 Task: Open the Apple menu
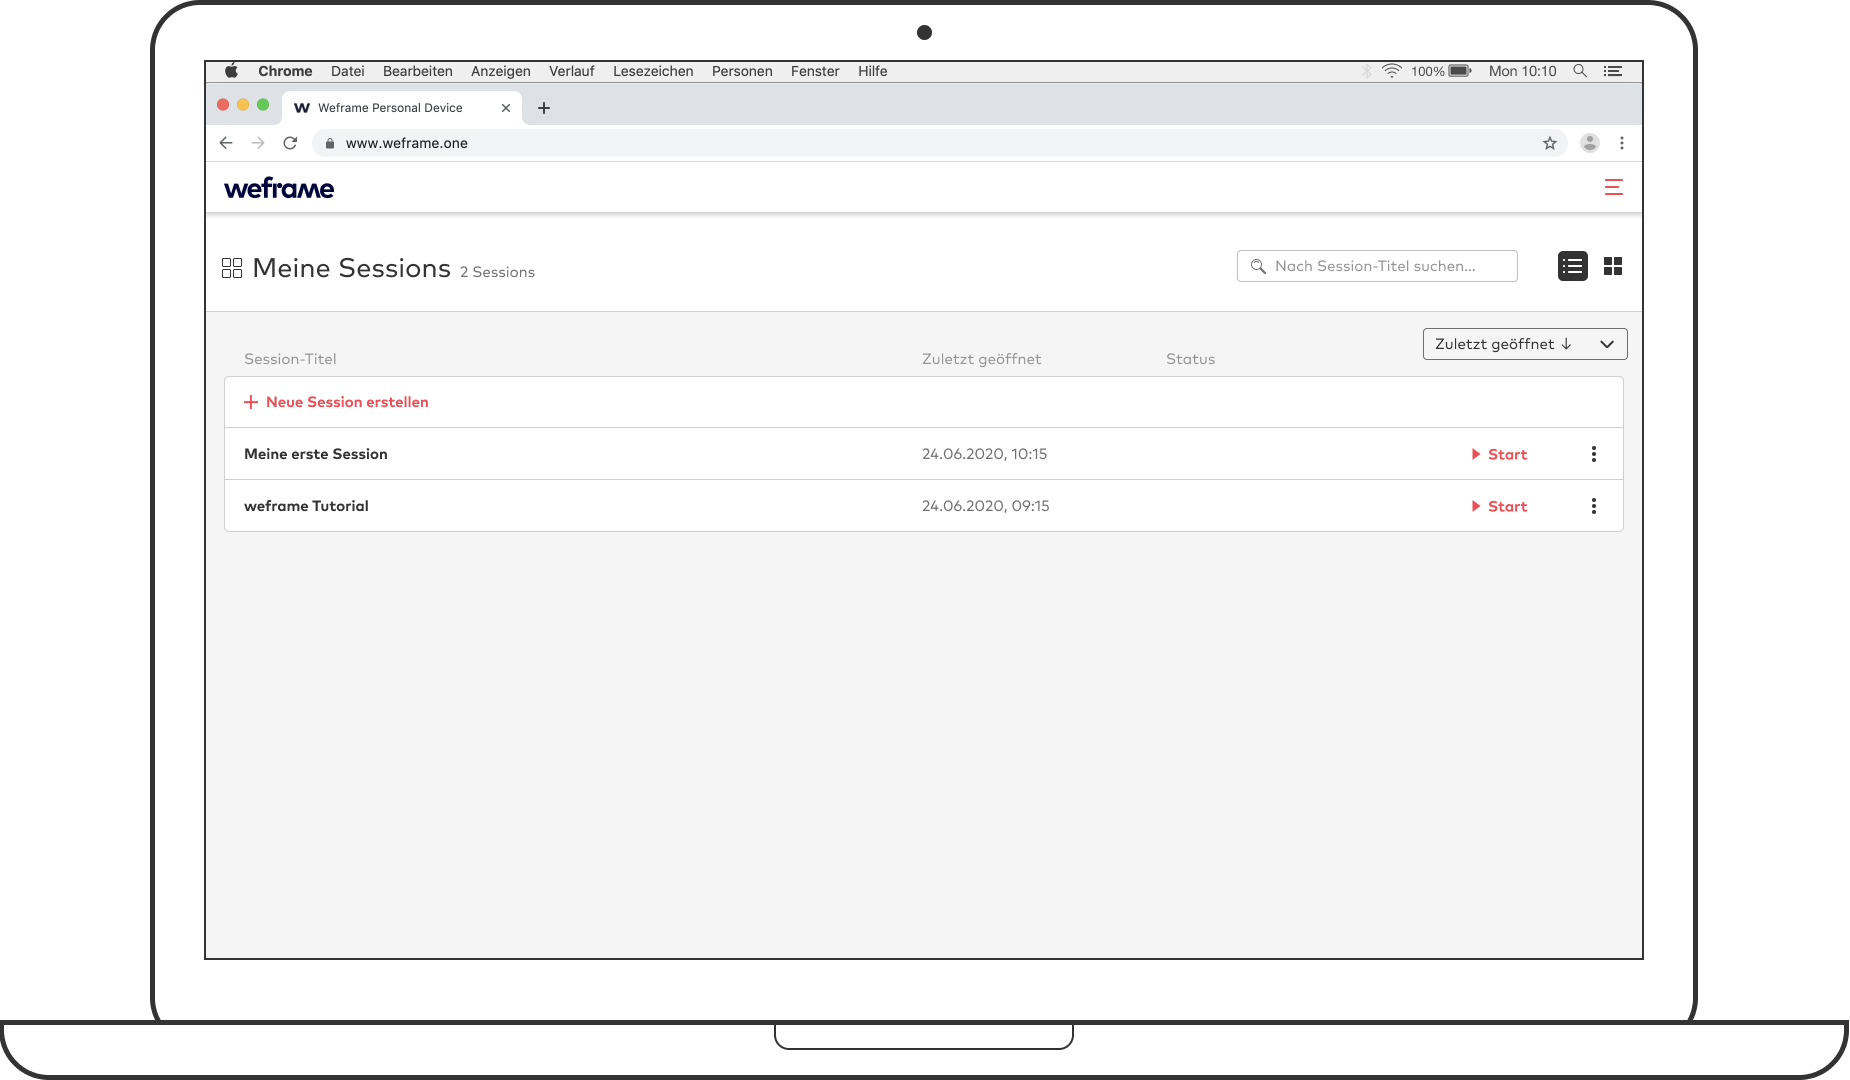click(232, 71)
